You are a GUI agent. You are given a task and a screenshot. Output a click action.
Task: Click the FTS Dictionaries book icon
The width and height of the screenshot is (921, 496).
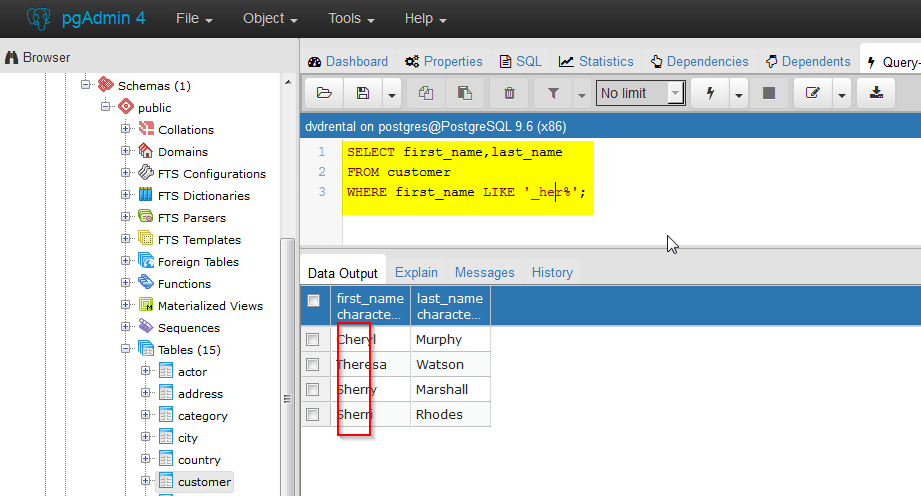tap(146, 195)
